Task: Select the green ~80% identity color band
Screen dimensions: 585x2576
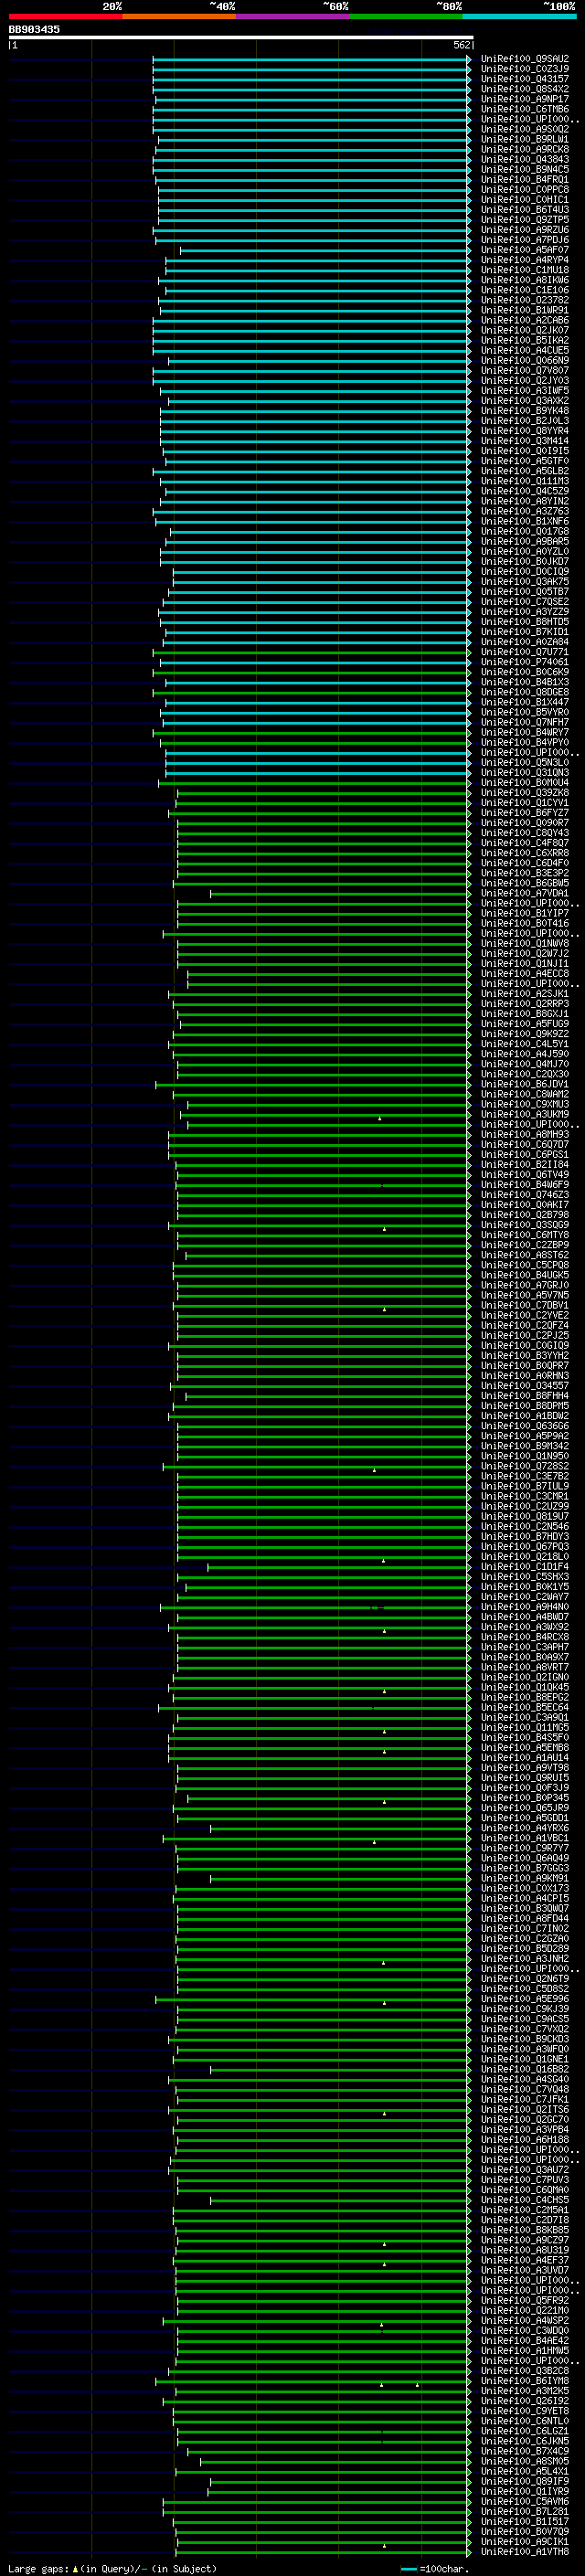Action: [406, 16]
